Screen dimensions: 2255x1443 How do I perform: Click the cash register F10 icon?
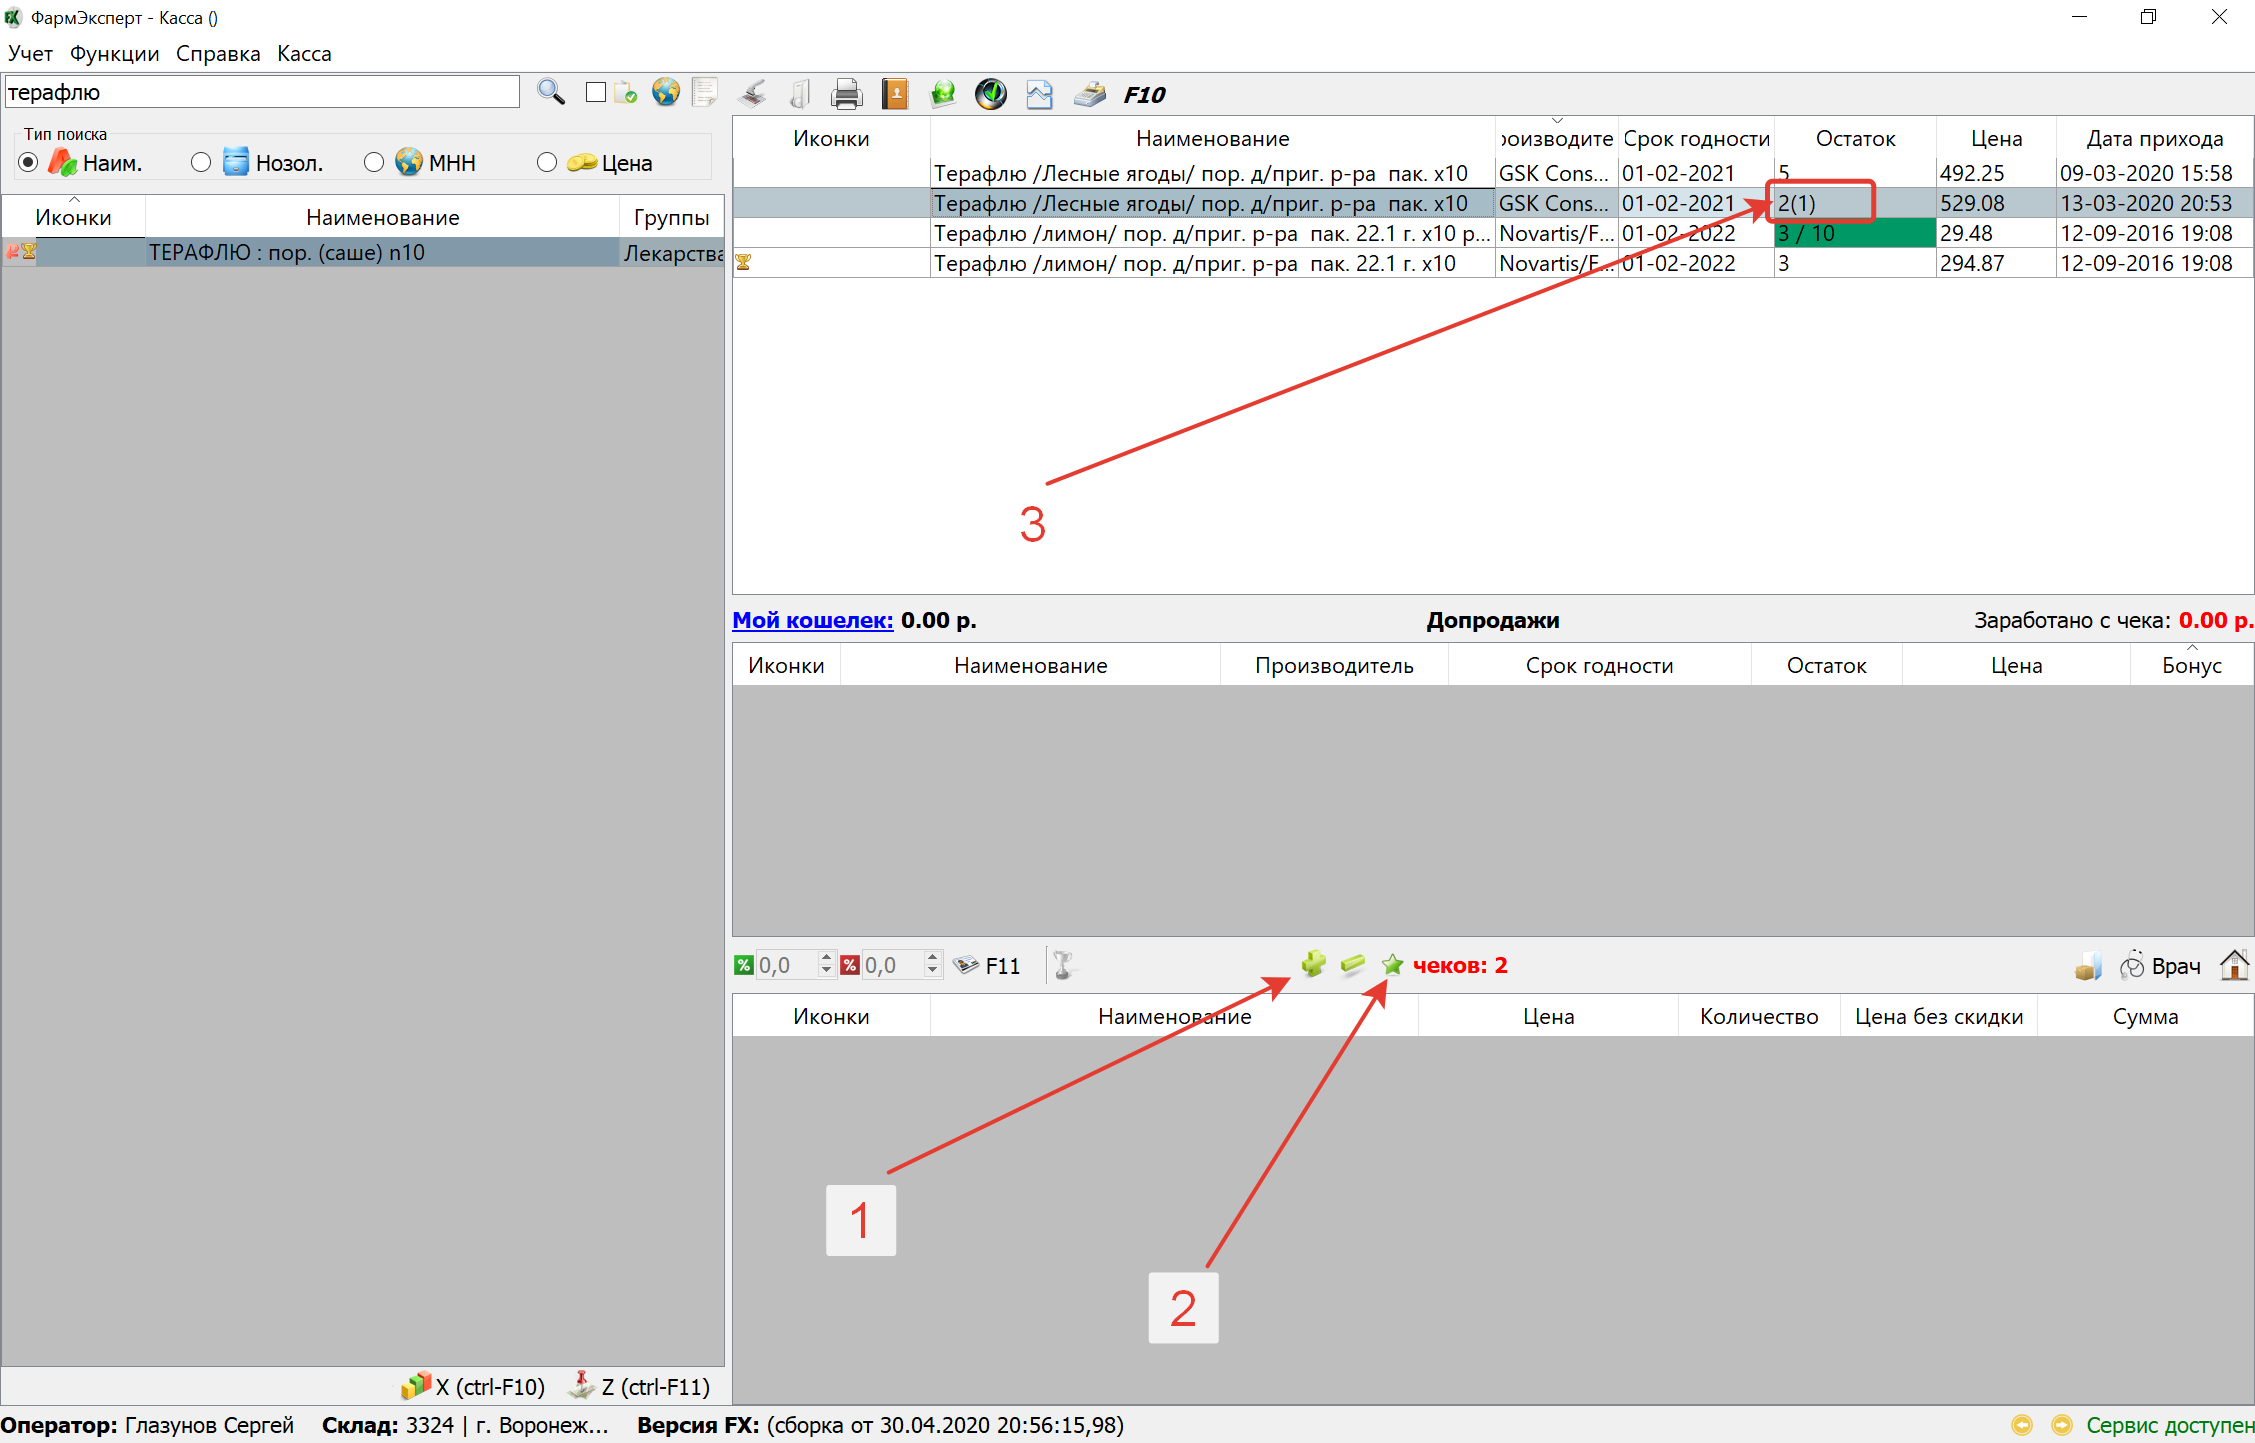tap(1089, 95)
